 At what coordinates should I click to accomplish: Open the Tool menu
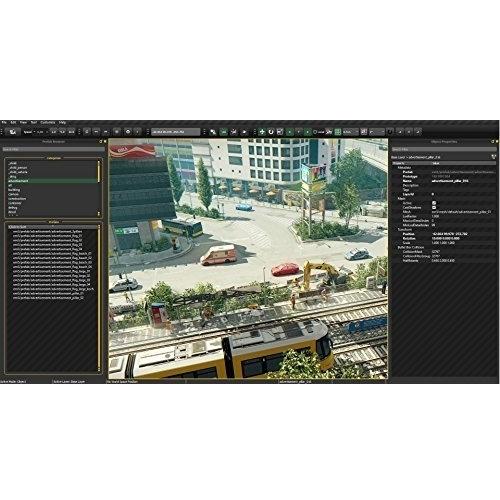pos(34,122)
